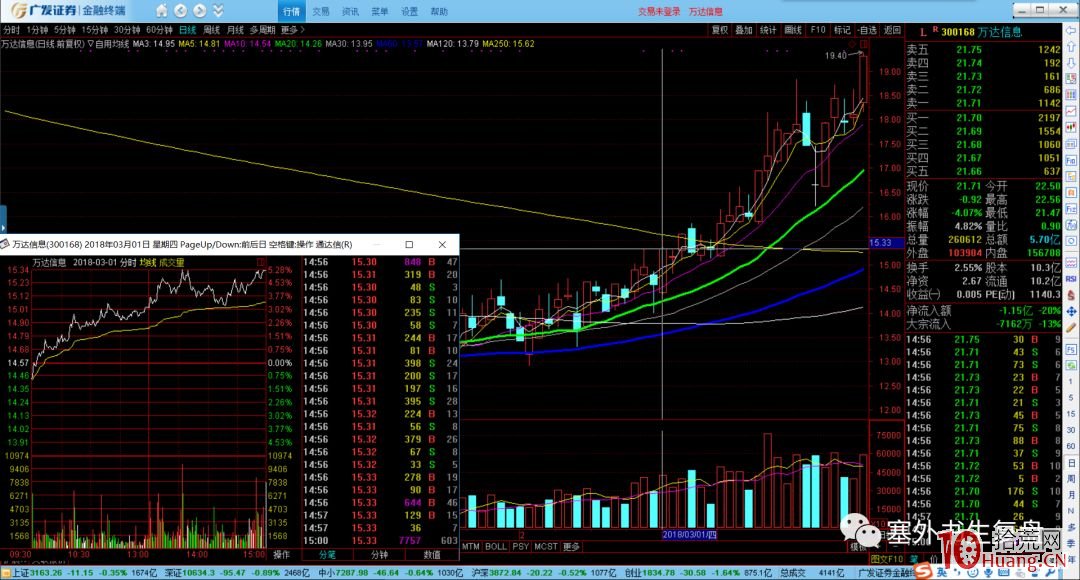This screenshot has height=580, width=1080.
Task: Open the 交易 trading menu
Action: tap(321, 12)
